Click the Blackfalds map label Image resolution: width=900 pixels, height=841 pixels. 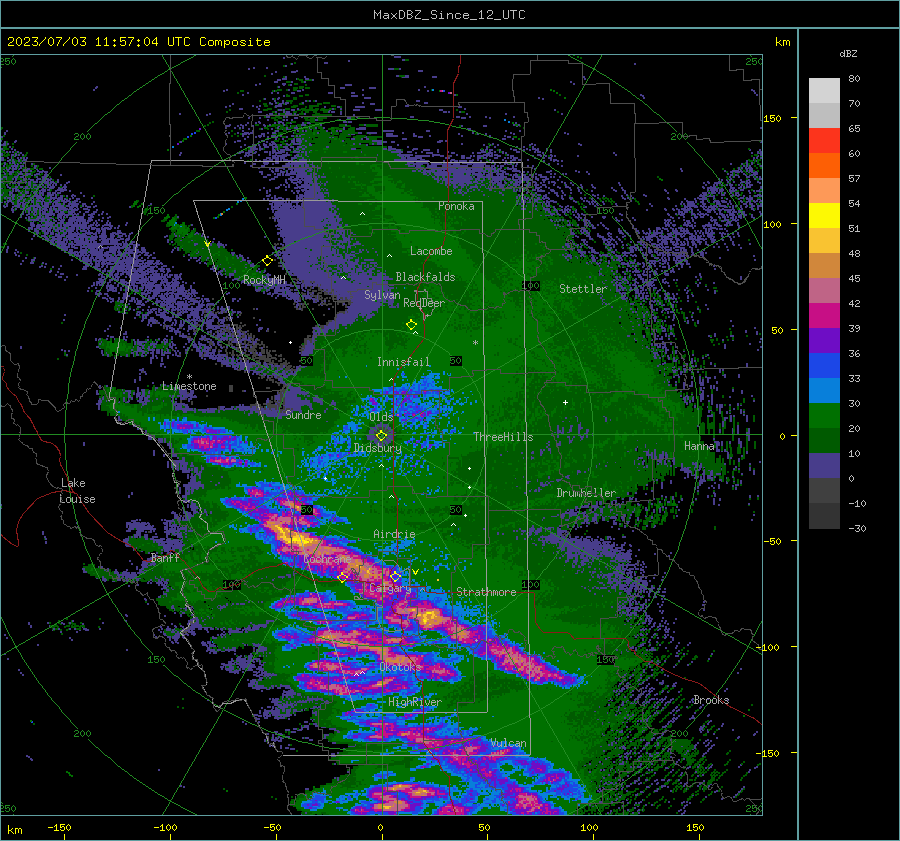425,277
